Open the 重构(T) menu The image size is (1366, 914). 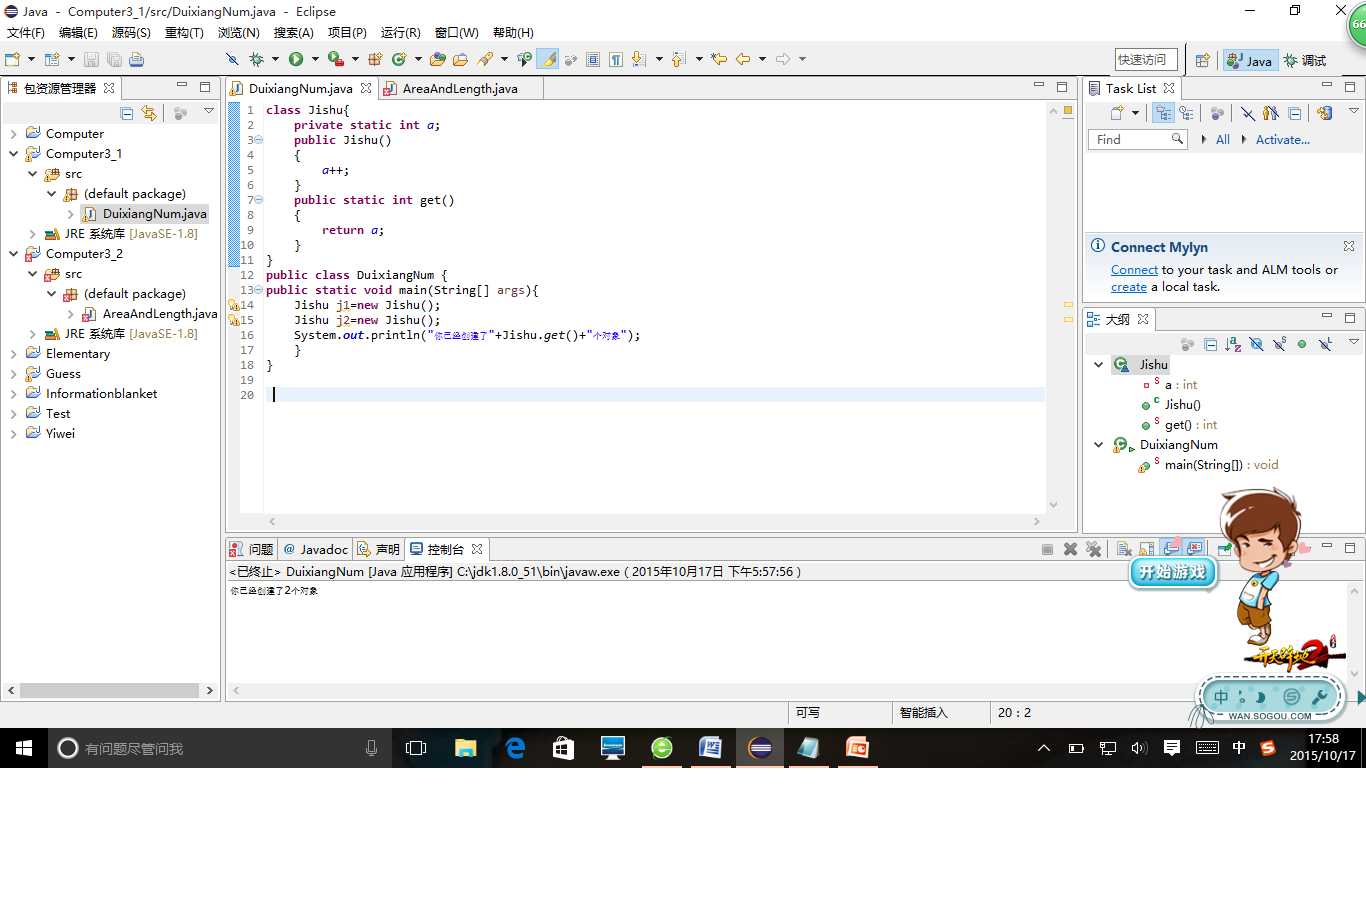coord(184,33)
